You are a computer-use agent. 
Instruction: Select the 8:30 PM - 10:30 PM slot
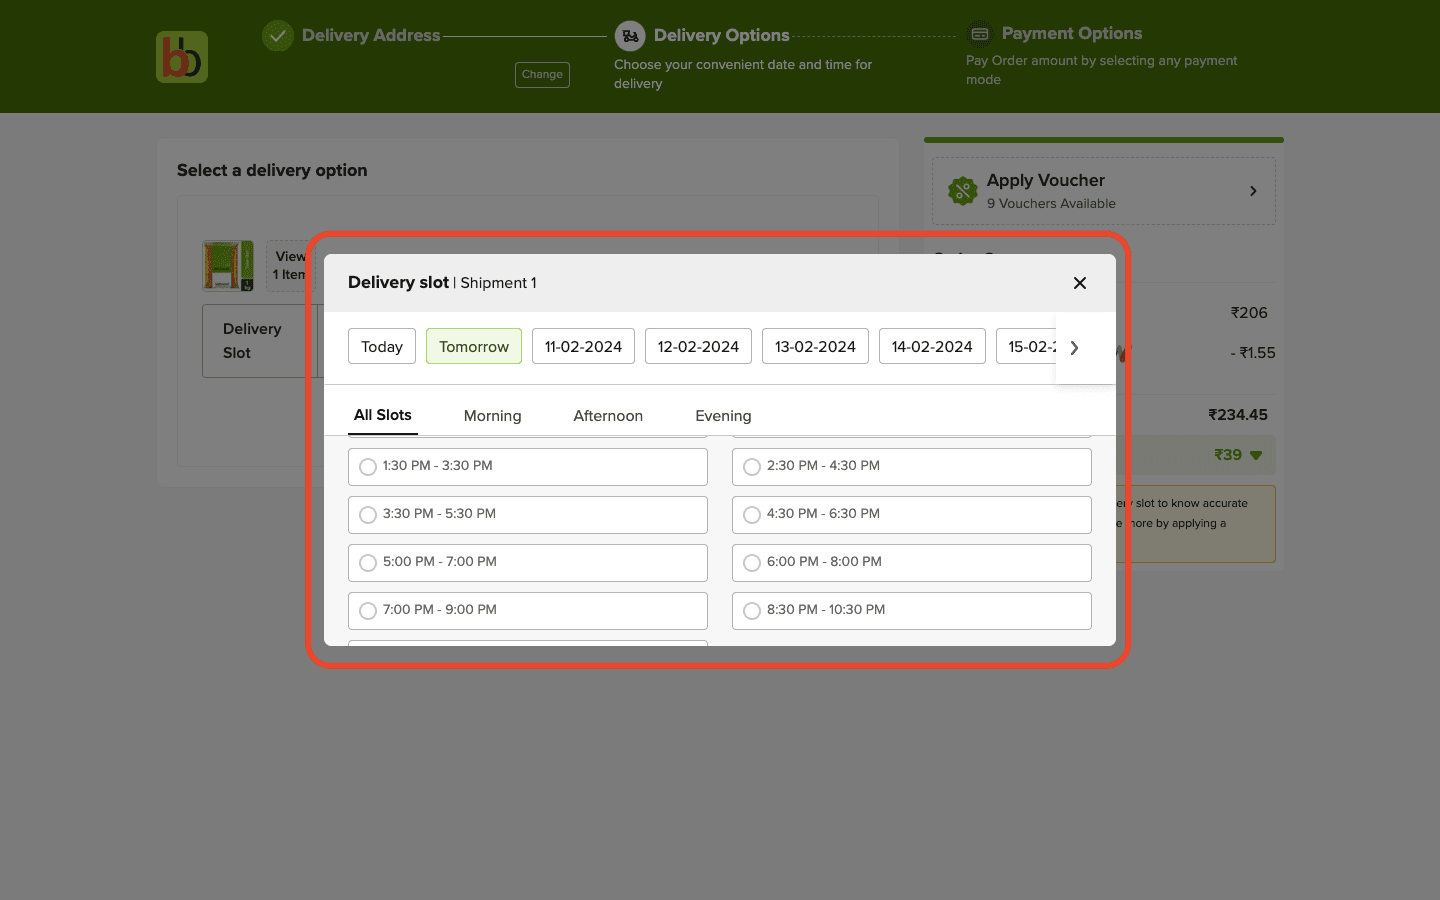pyautogui.click(x=912, y=611)
